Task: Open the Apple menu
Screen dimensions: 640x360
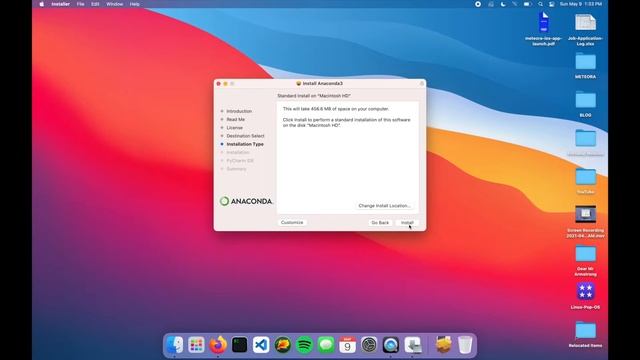Action: [x=41, y=4]
